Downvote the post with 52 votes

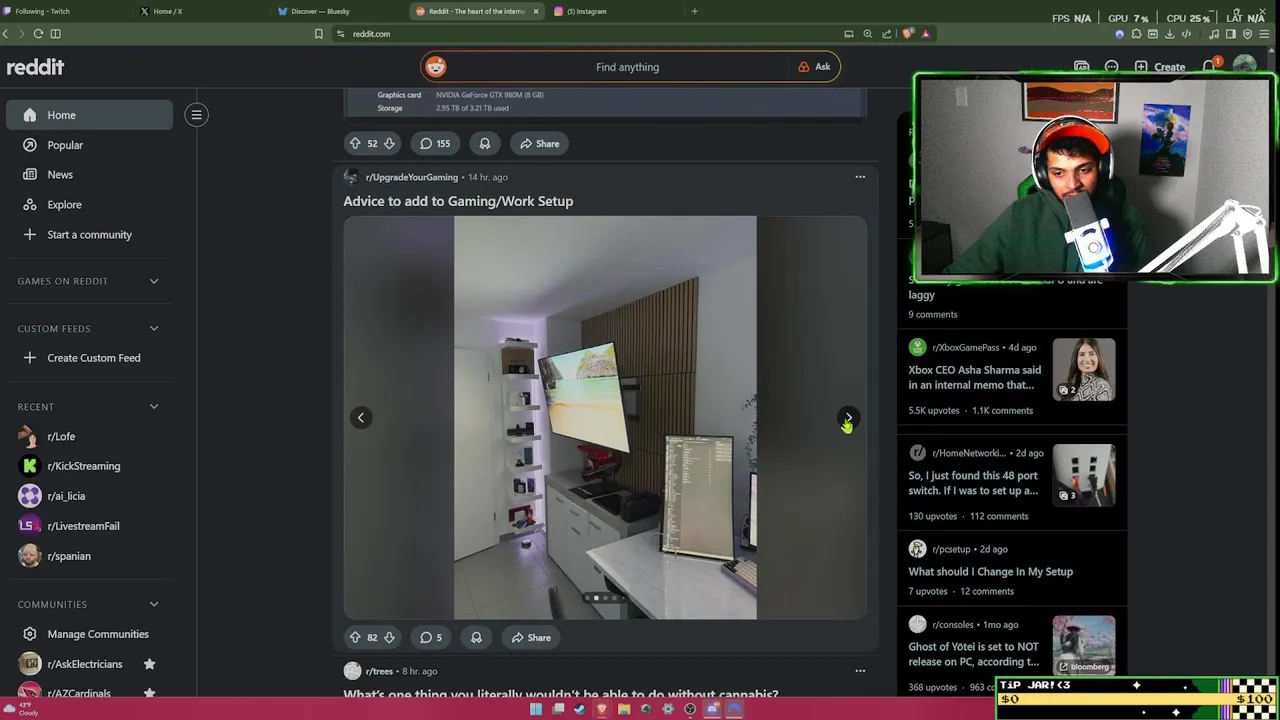tap(389, 143)
